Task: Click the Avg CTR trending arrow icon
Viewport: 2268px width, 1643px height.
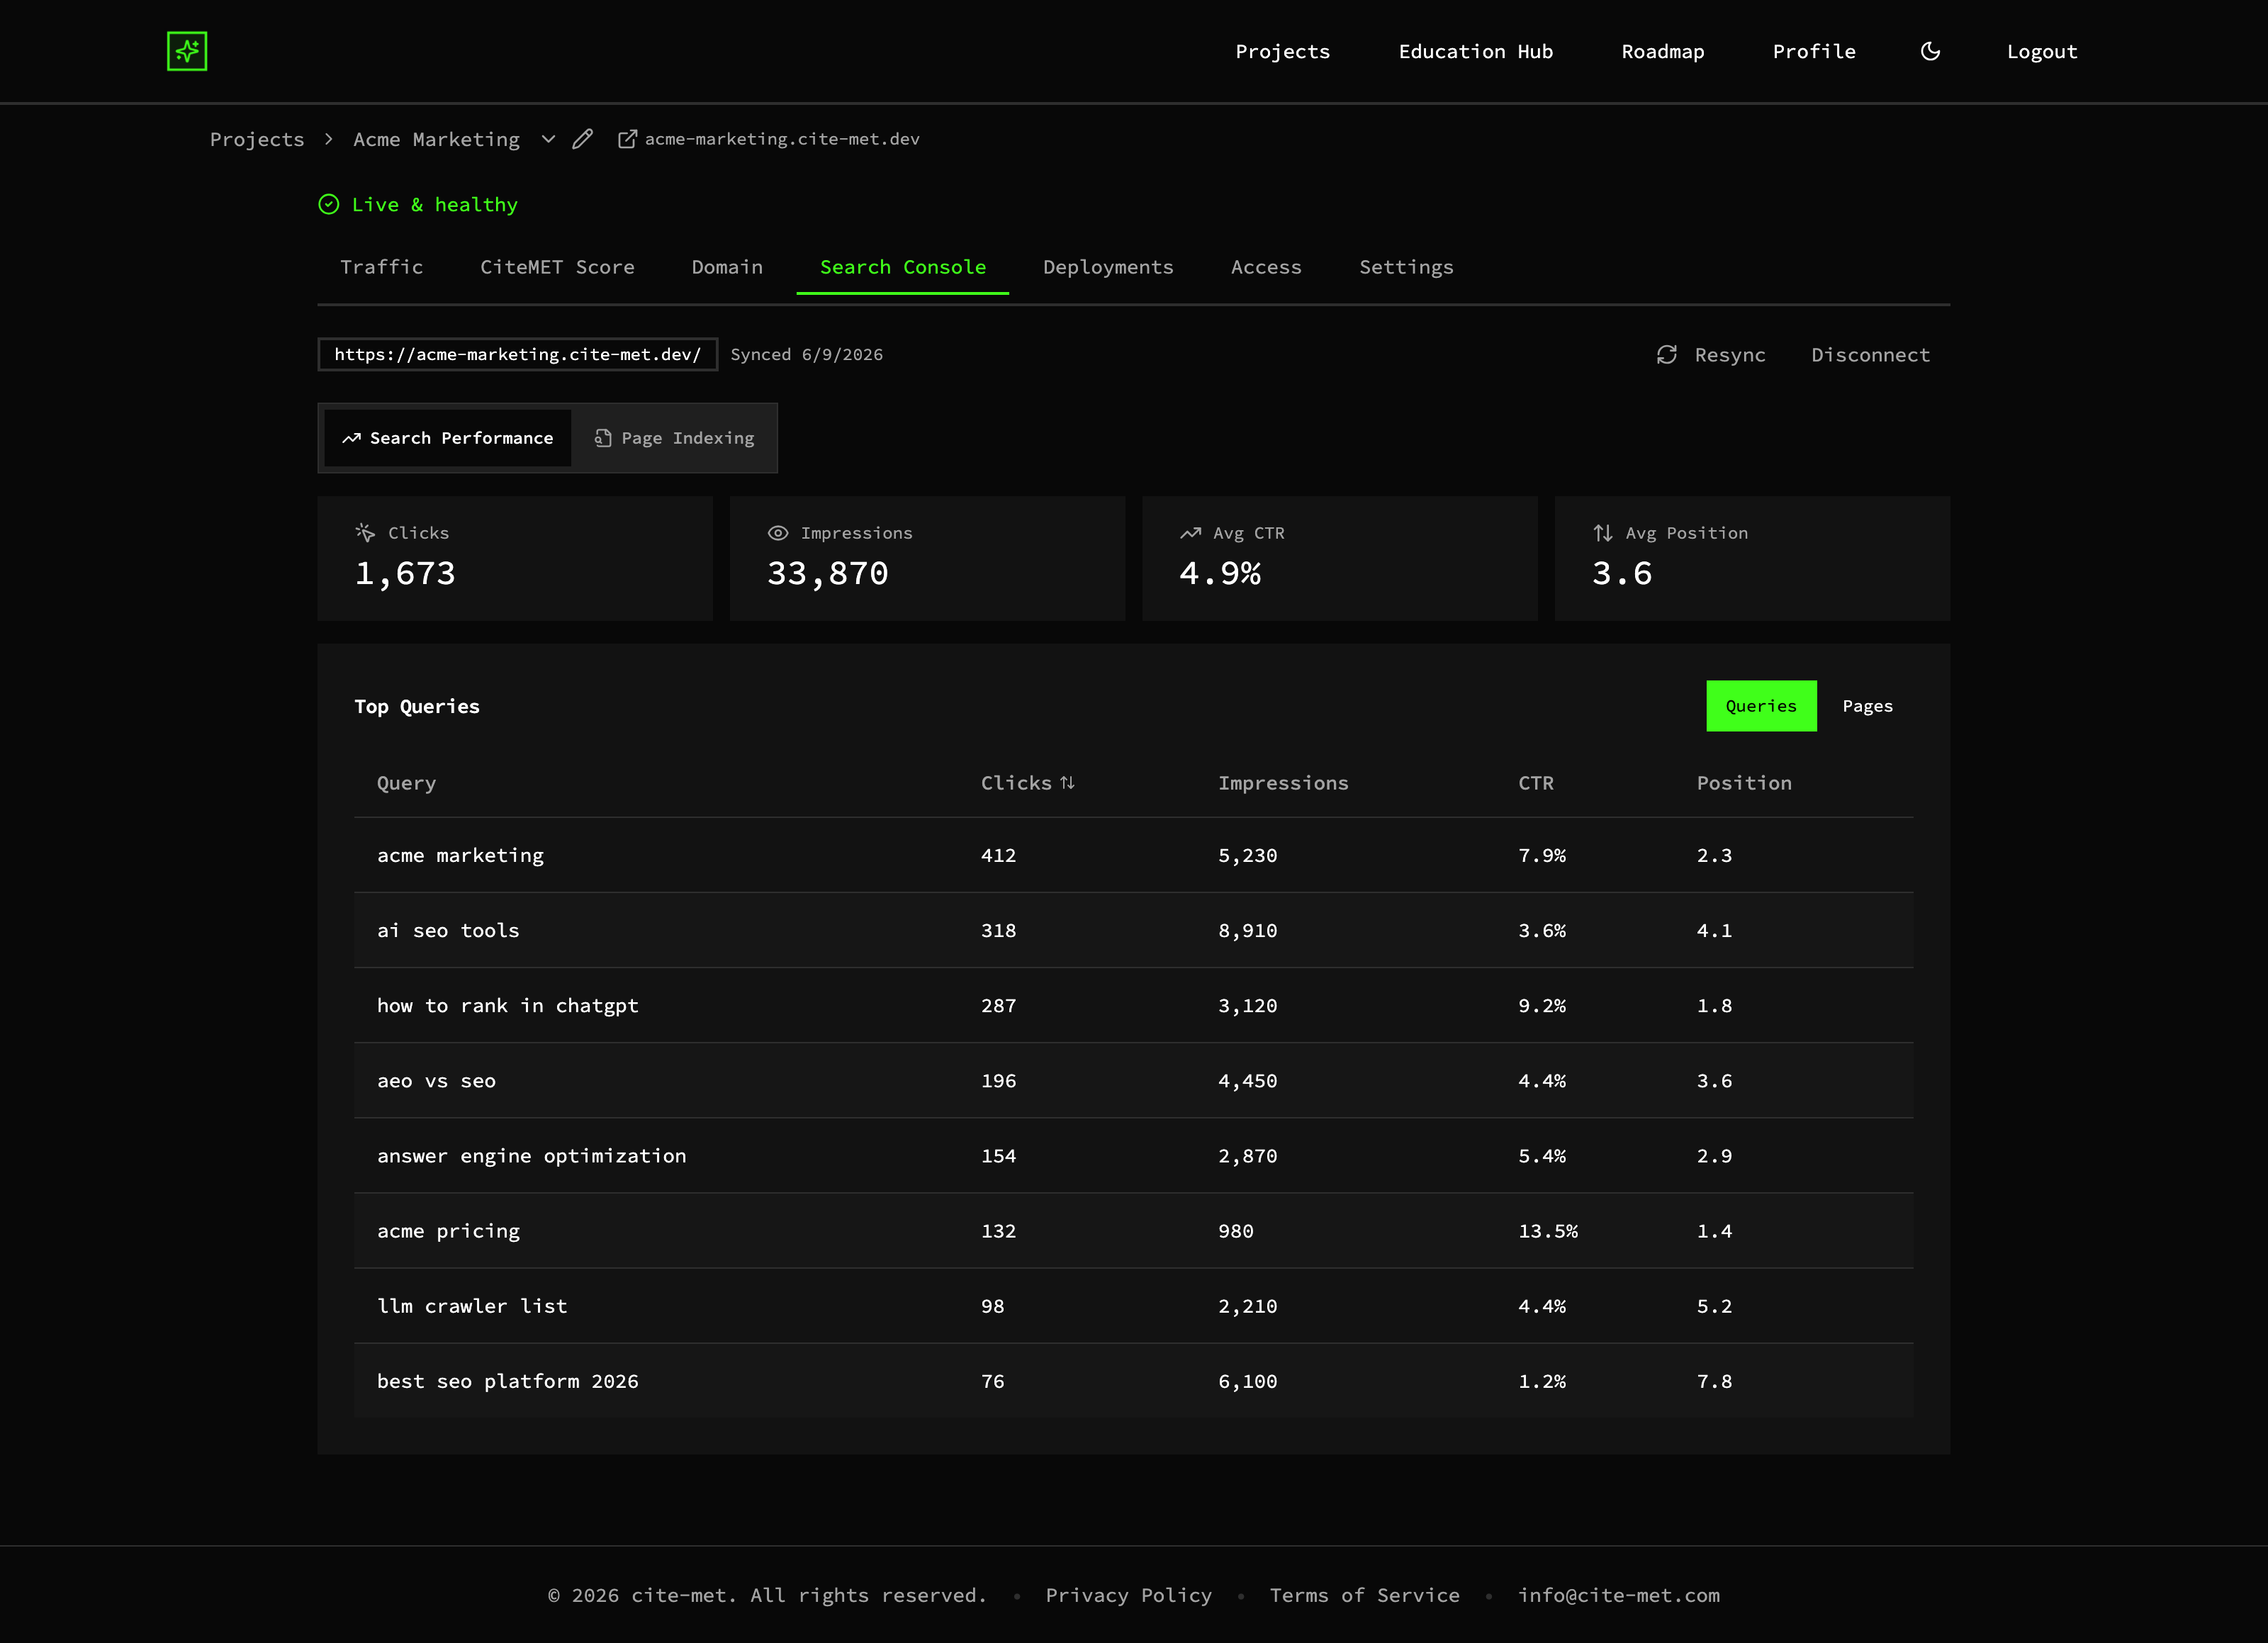Action: click(x=1191, y=533)
